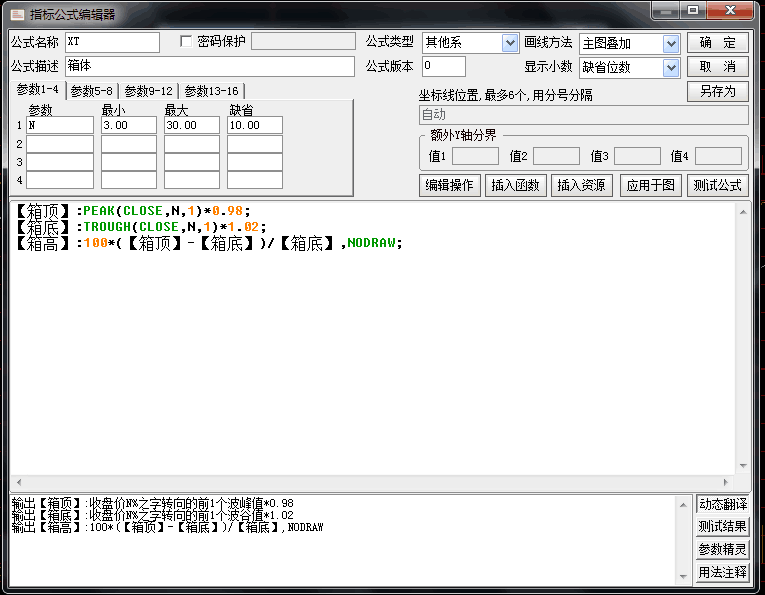Screen dimensions: 765x595
Task: Switch to the 参数9-12 tab
Action: point(149,91)
